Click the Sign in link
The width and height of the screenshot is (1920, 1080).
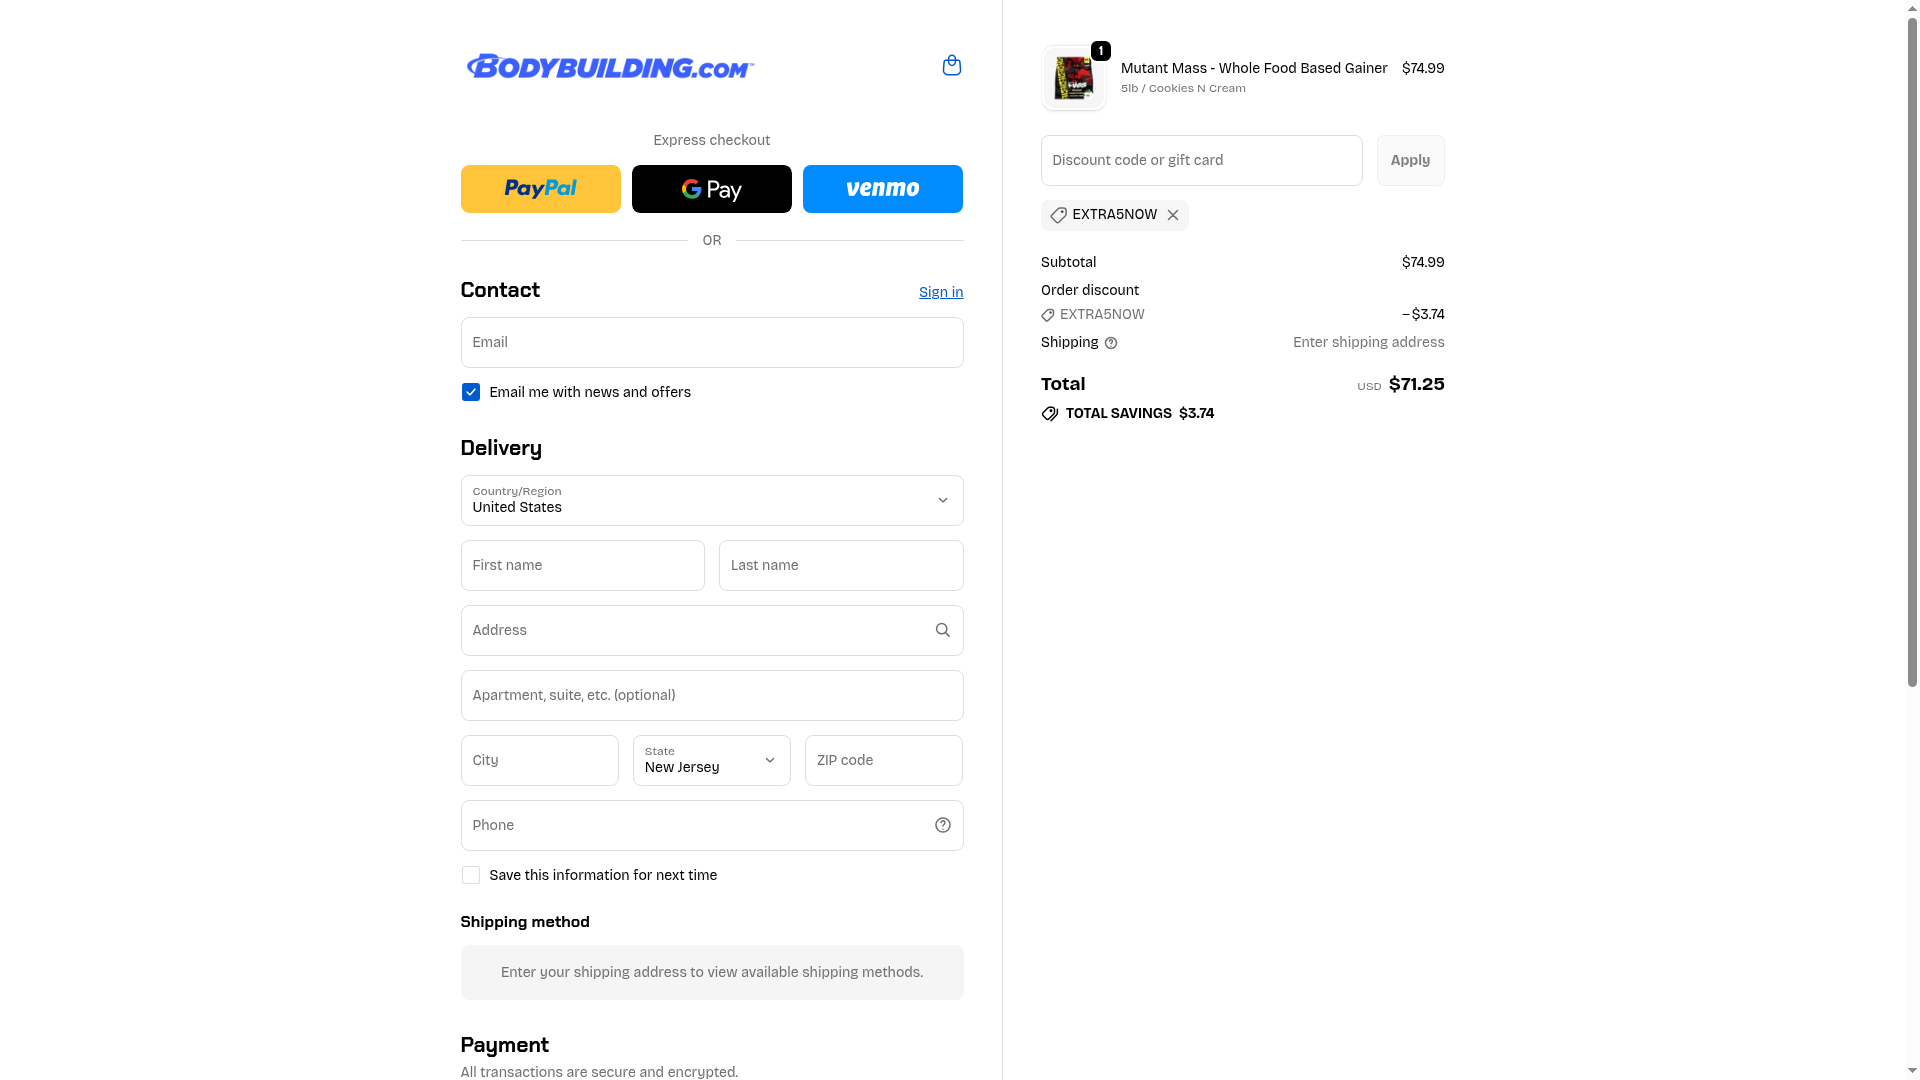941,292
